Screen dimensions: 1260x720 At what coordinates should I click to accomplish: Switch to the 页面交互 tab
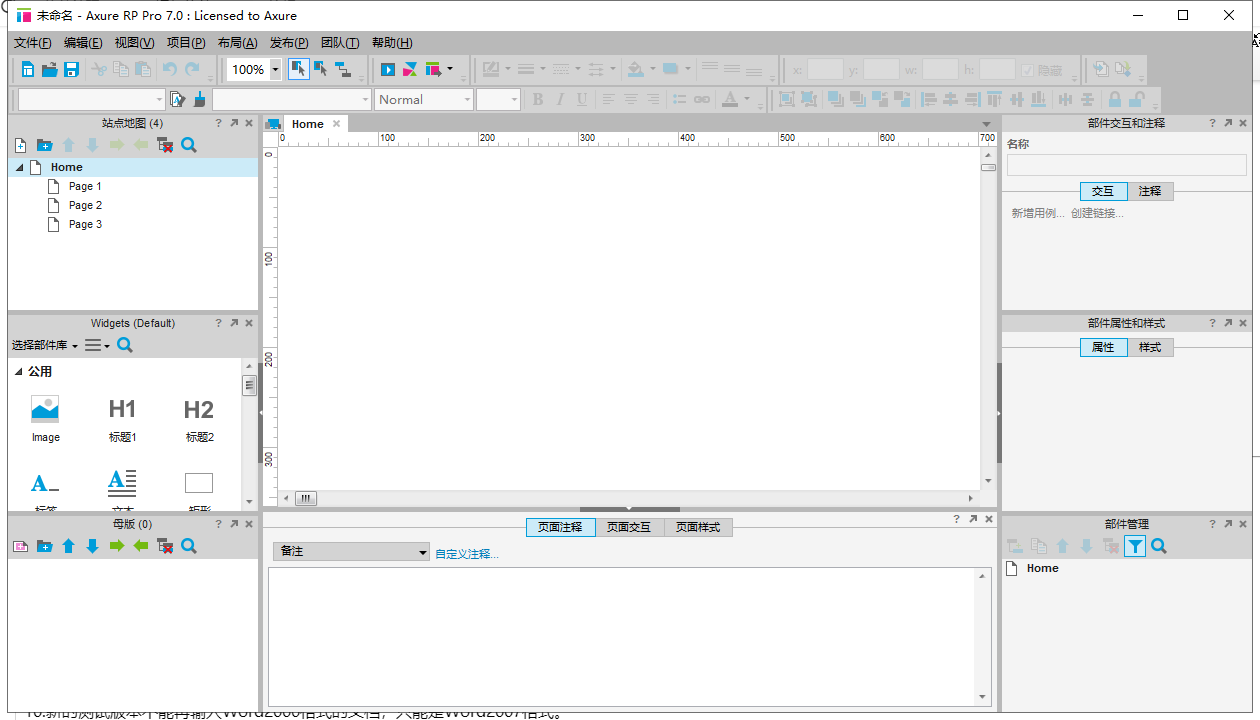(629, 527)
